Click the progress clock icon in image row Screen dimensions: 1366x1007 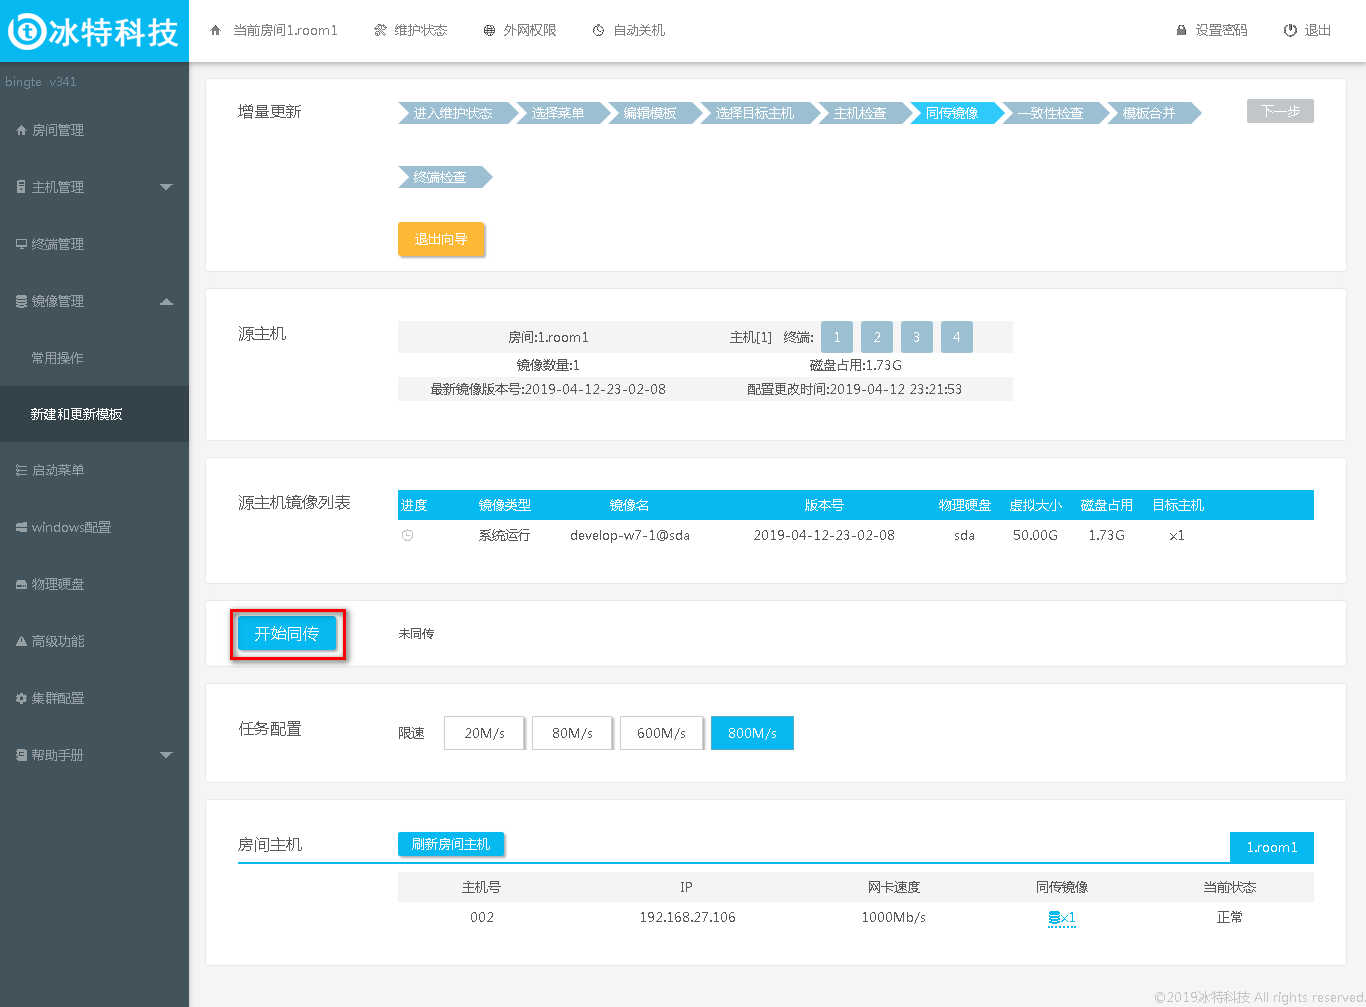pyautogui.click(x=407, y=536)
